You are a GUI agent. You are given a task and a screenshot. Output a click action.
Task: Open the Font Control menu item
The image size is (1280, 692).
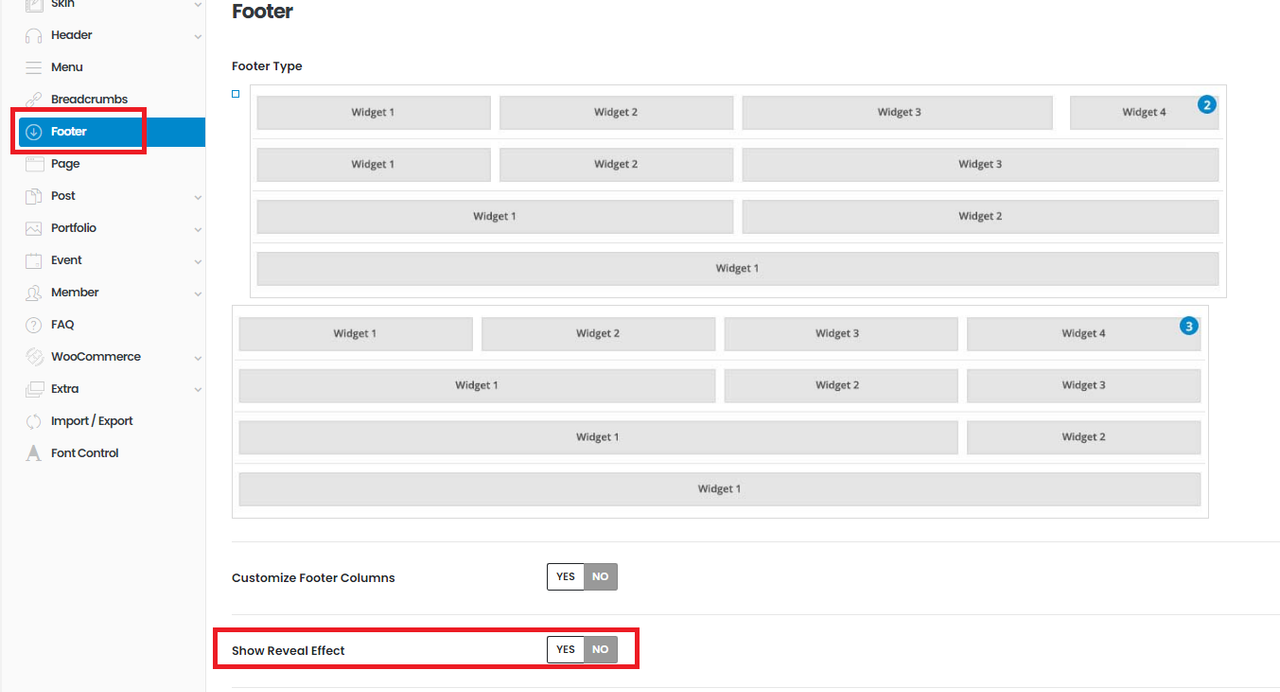coord(84,453)
